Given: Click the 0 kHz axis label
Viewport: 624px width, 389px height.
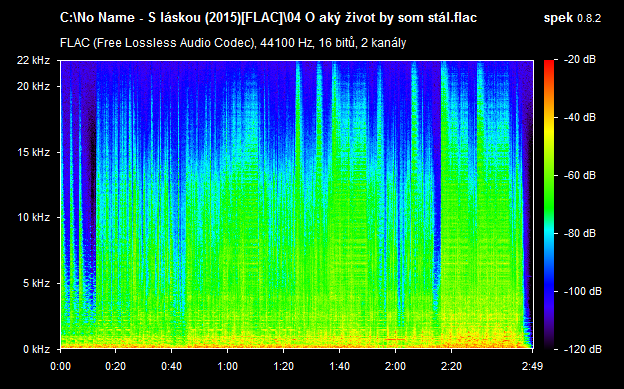Looking at the screenshot, I should coord(37,349).
